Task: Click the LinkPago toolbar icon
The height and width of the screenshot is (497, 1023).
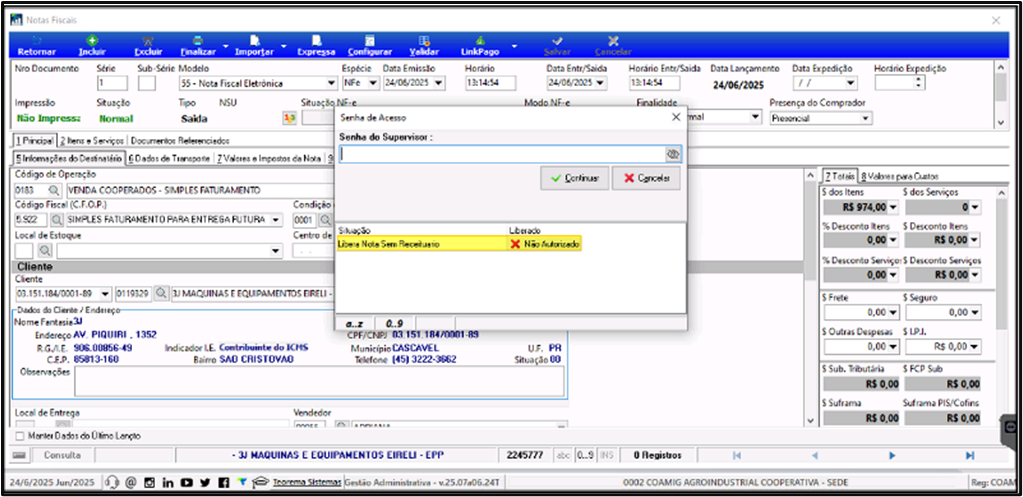Action: point(480,41)
